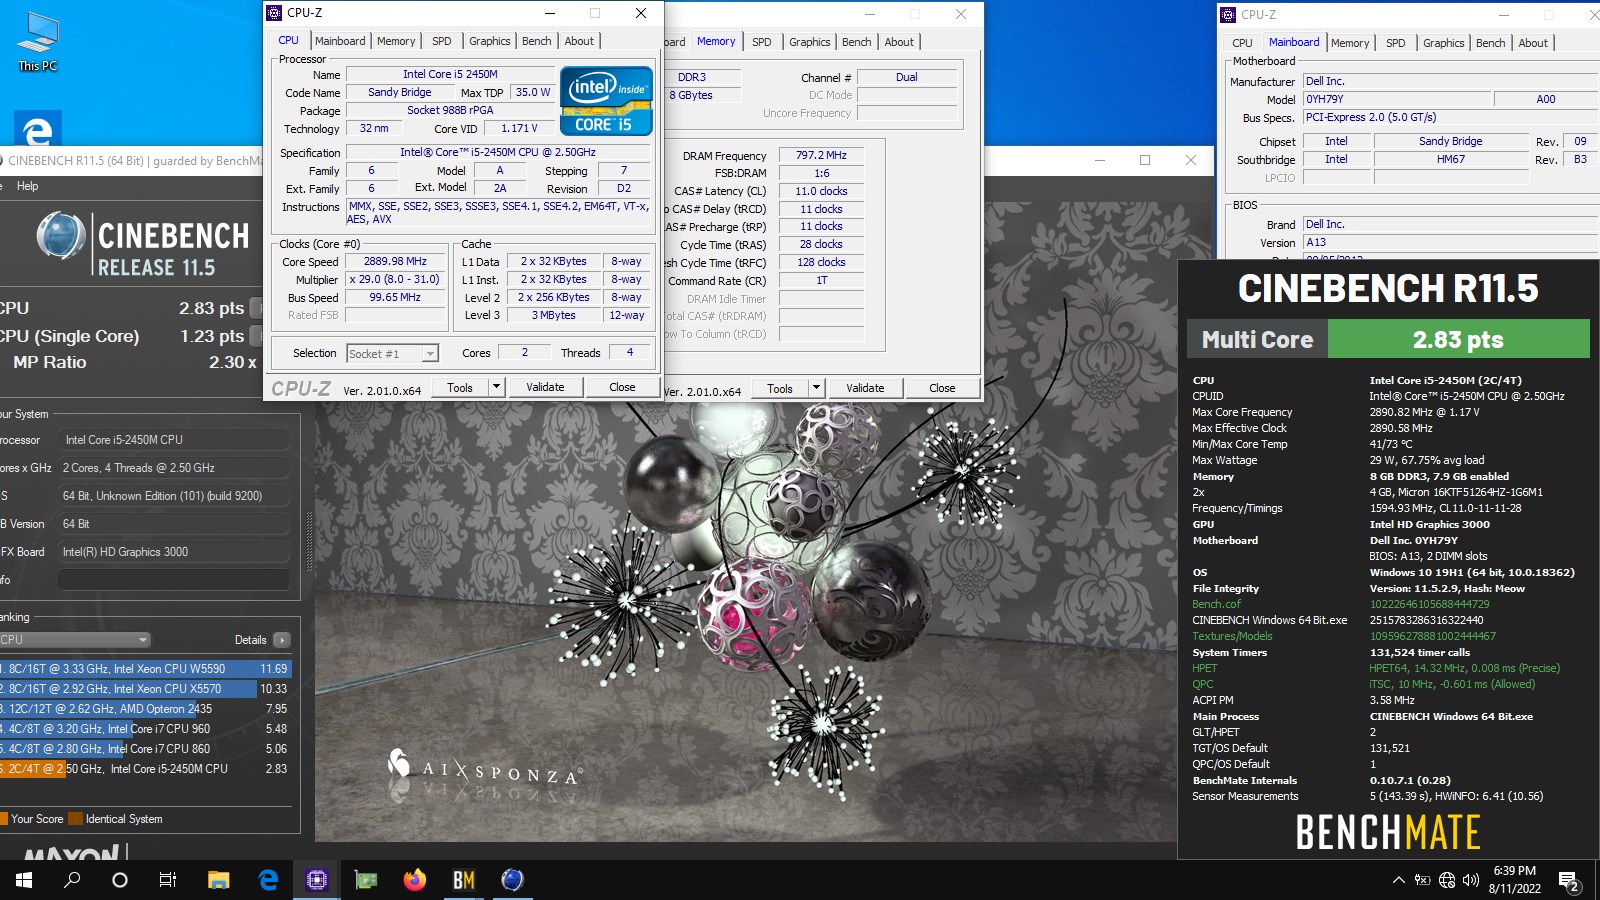
Task: Select the Xeon CPU X5570 ranking row
Action: (146, 689)
